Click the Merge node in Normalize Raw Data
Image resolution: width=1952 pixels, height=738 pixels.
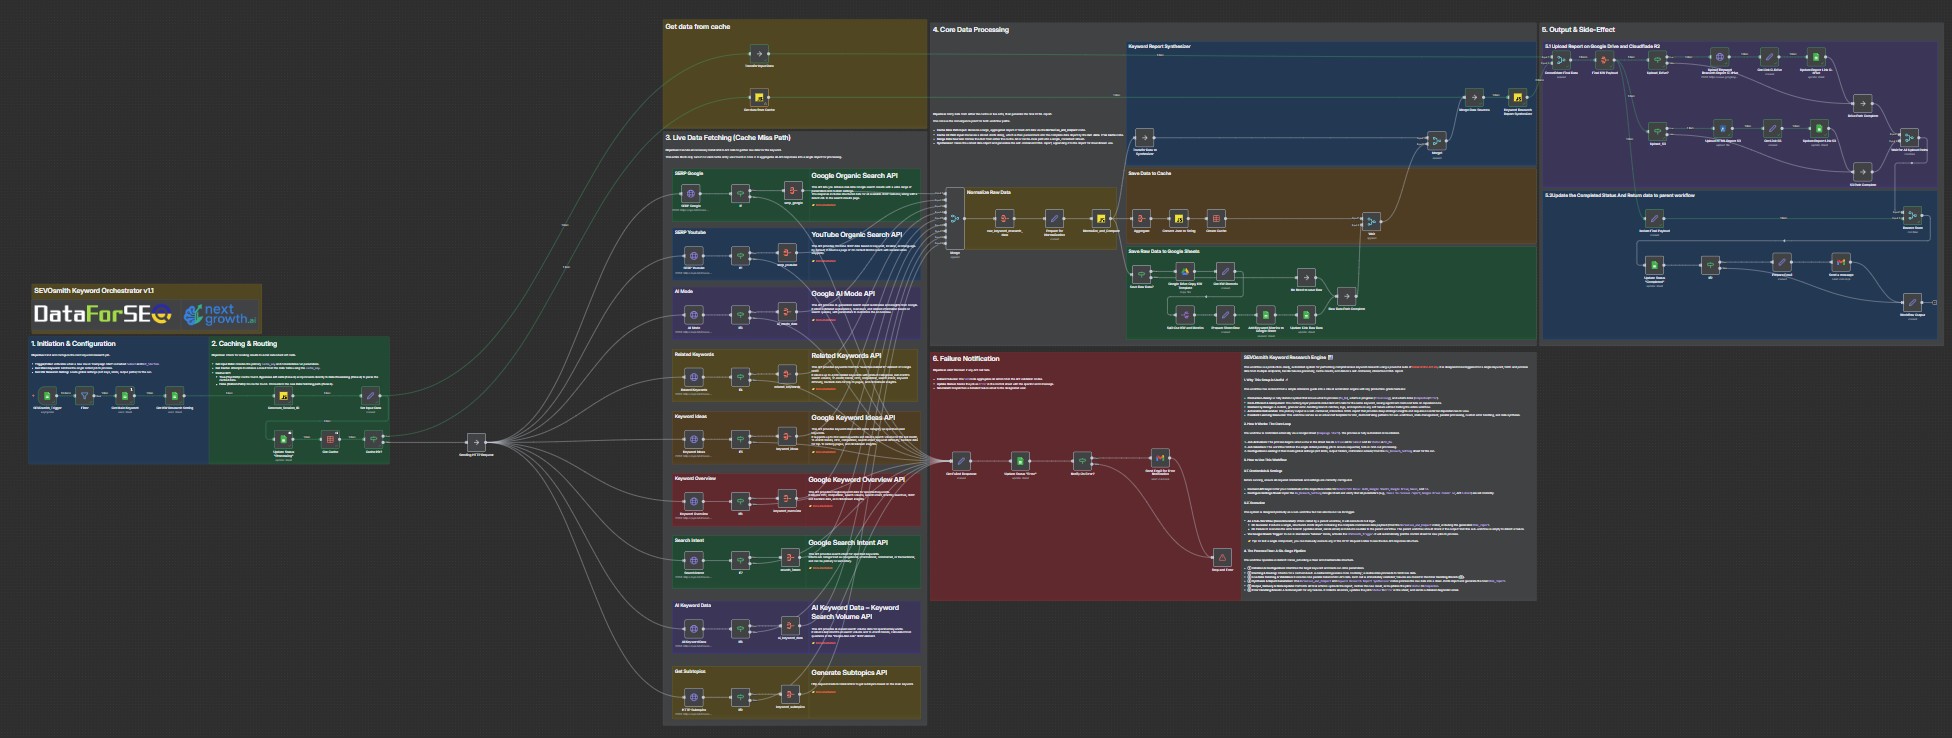pos(954,218)
